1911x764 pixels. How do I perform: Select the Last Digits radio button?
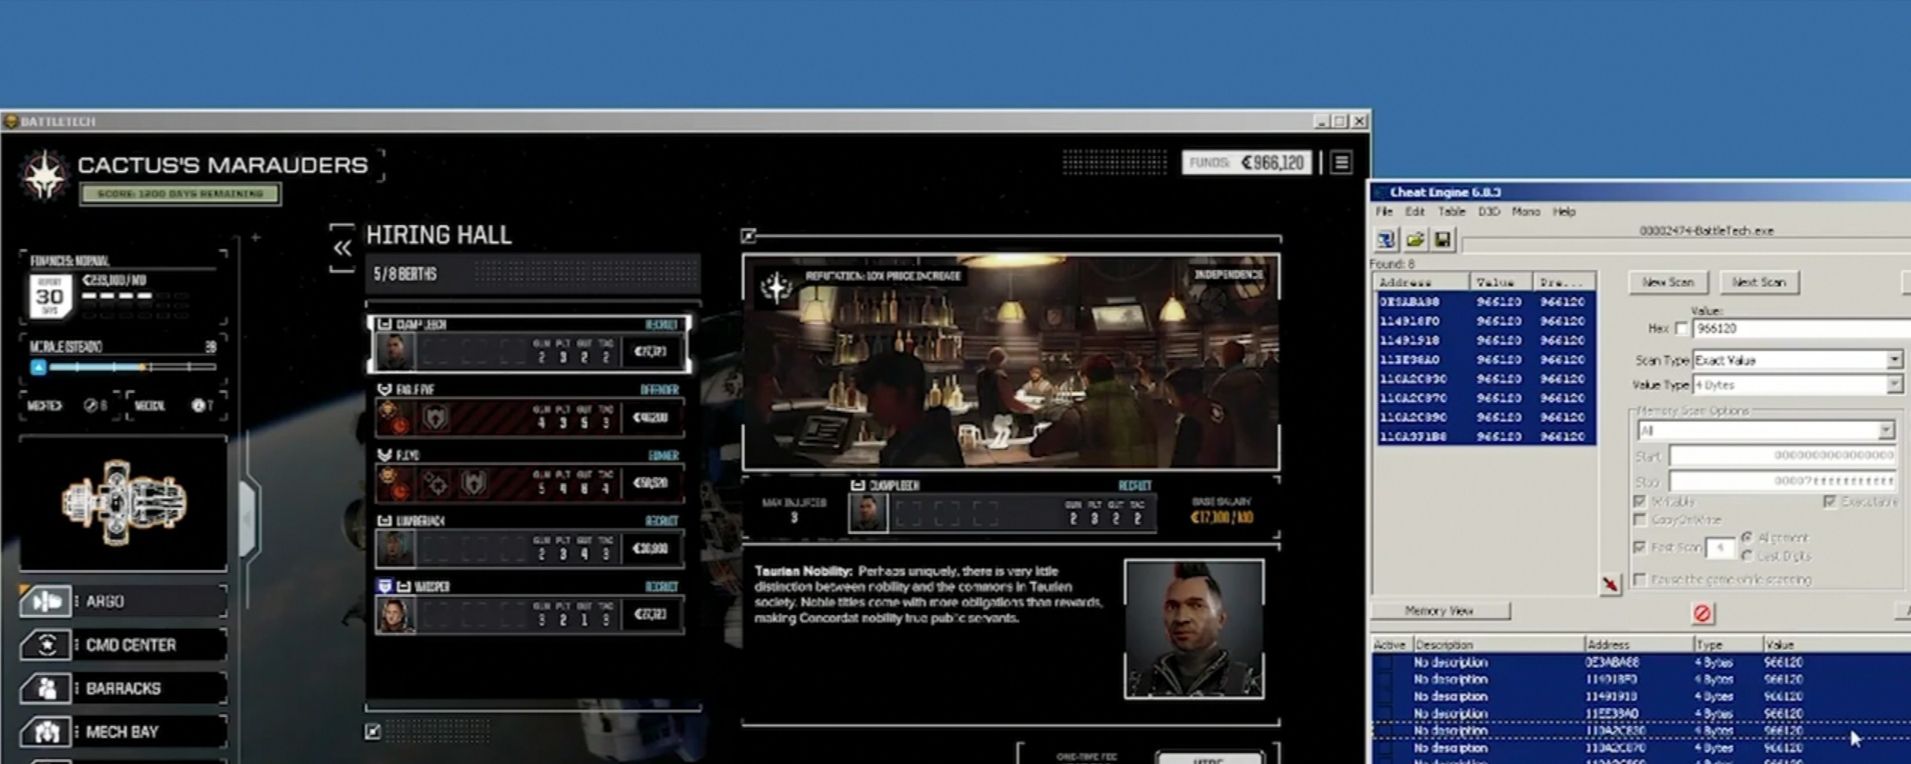(x=1746, y=555)
